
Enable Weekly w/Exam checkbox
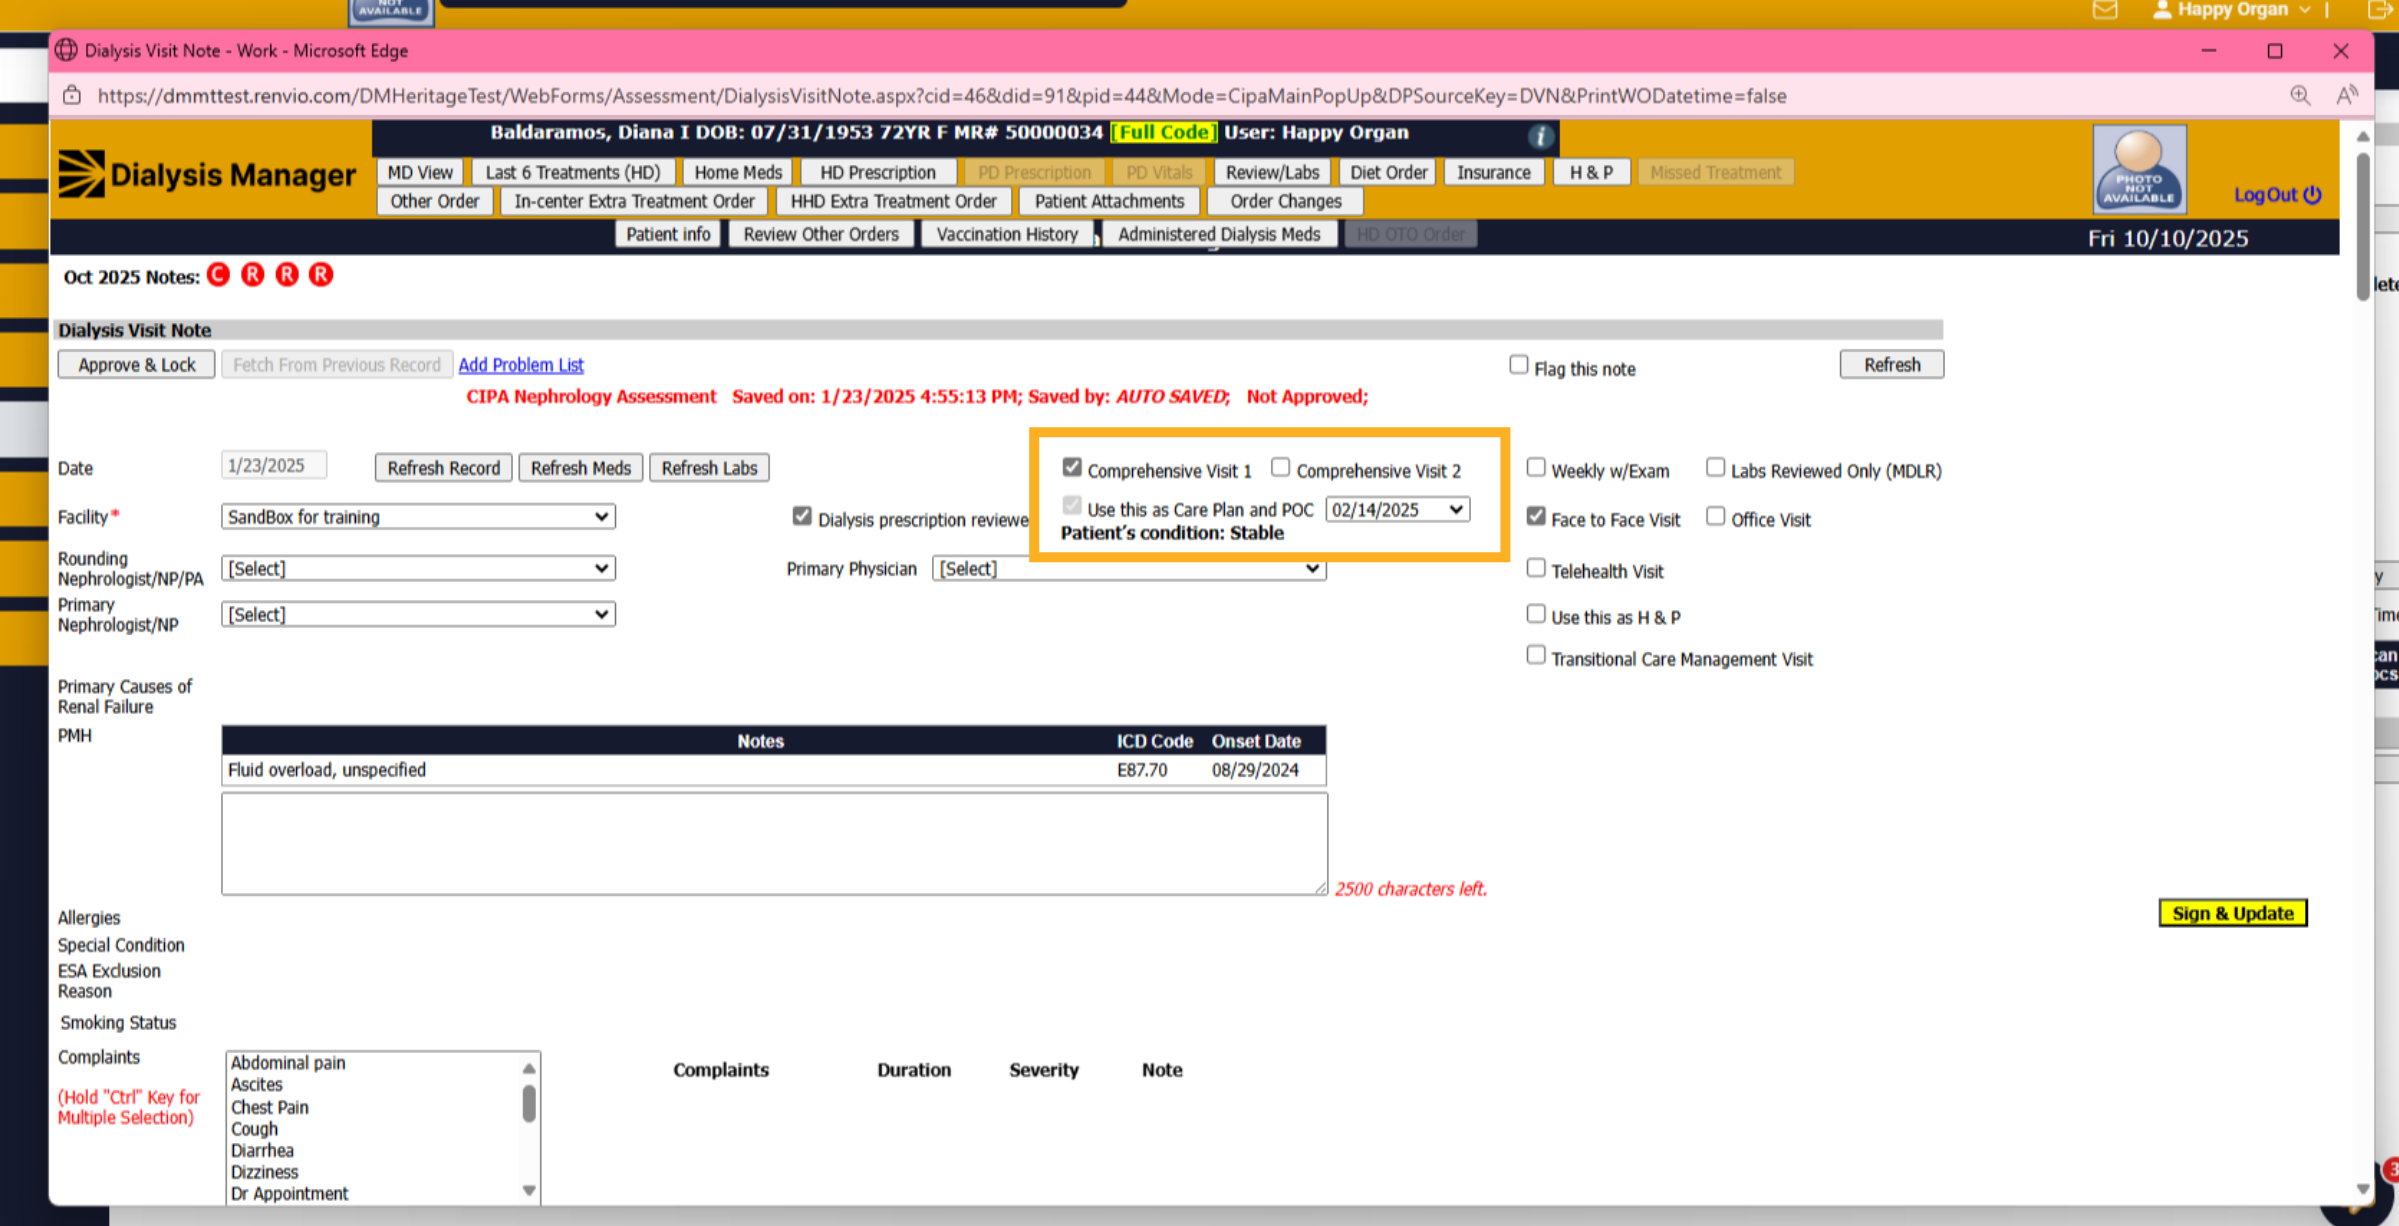click(x=1536, y=467)
